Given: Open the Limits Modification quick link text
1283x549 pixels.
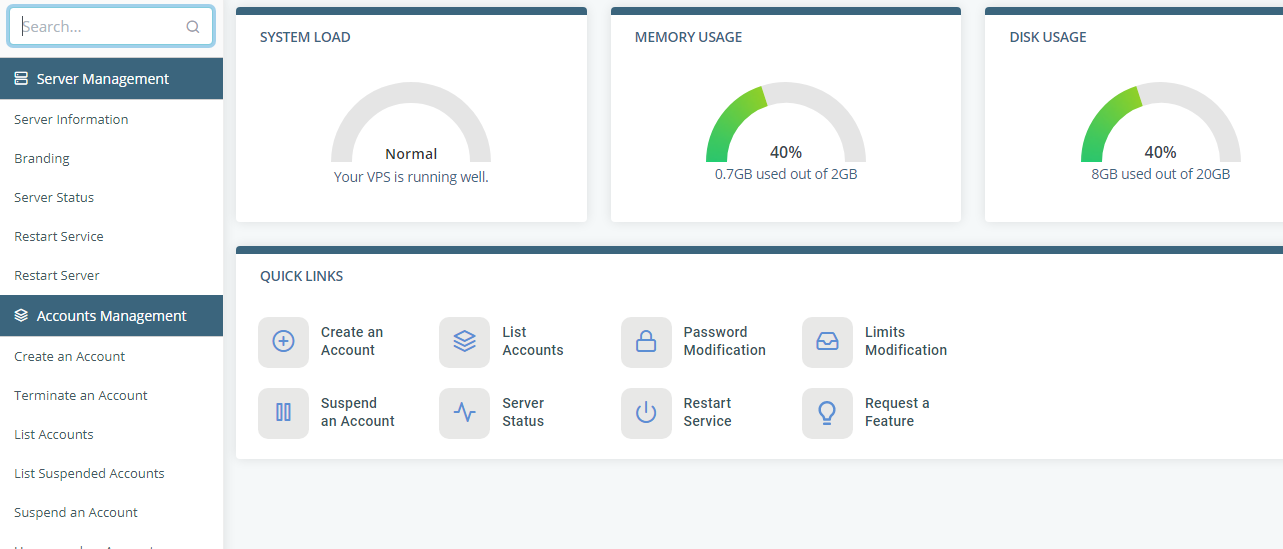Looking at the screenshot, I should 906,341.
